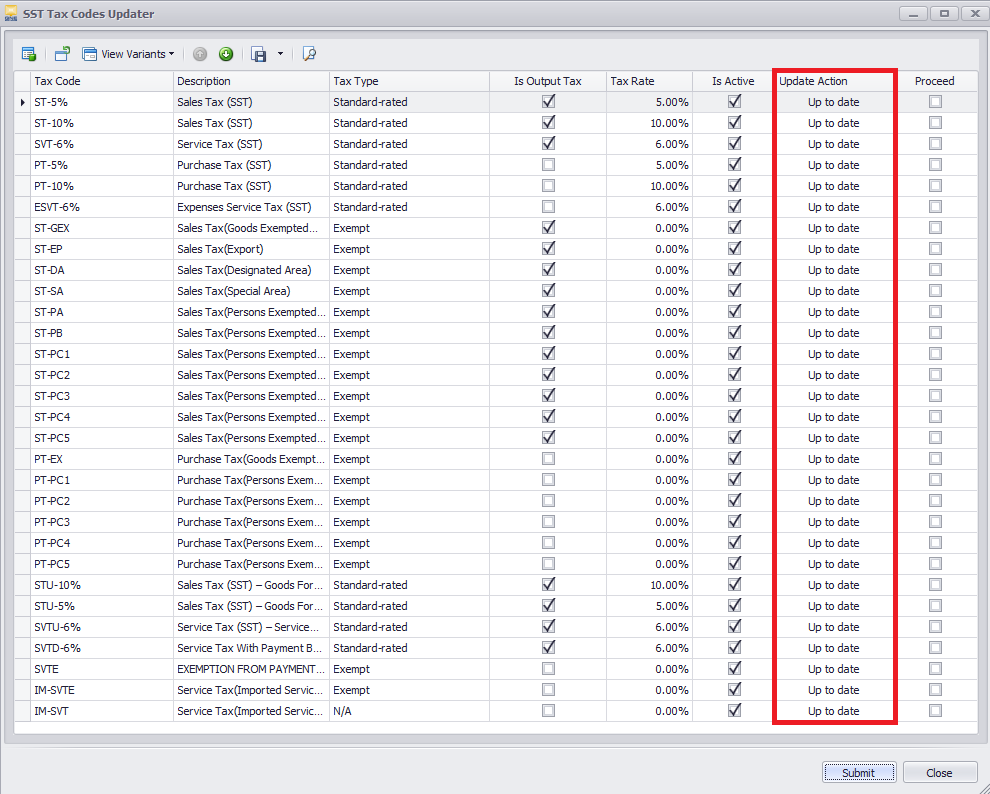
Task: Click the Update Action column header
Action: (834, 81)
